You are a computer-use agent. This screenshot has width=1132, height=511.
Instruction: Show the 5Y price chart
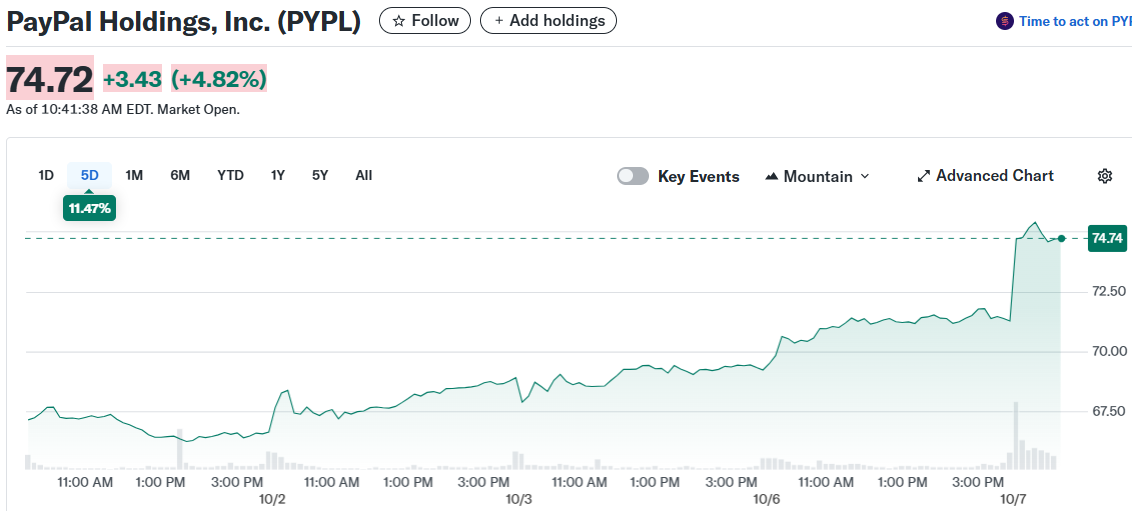[320, 175]
